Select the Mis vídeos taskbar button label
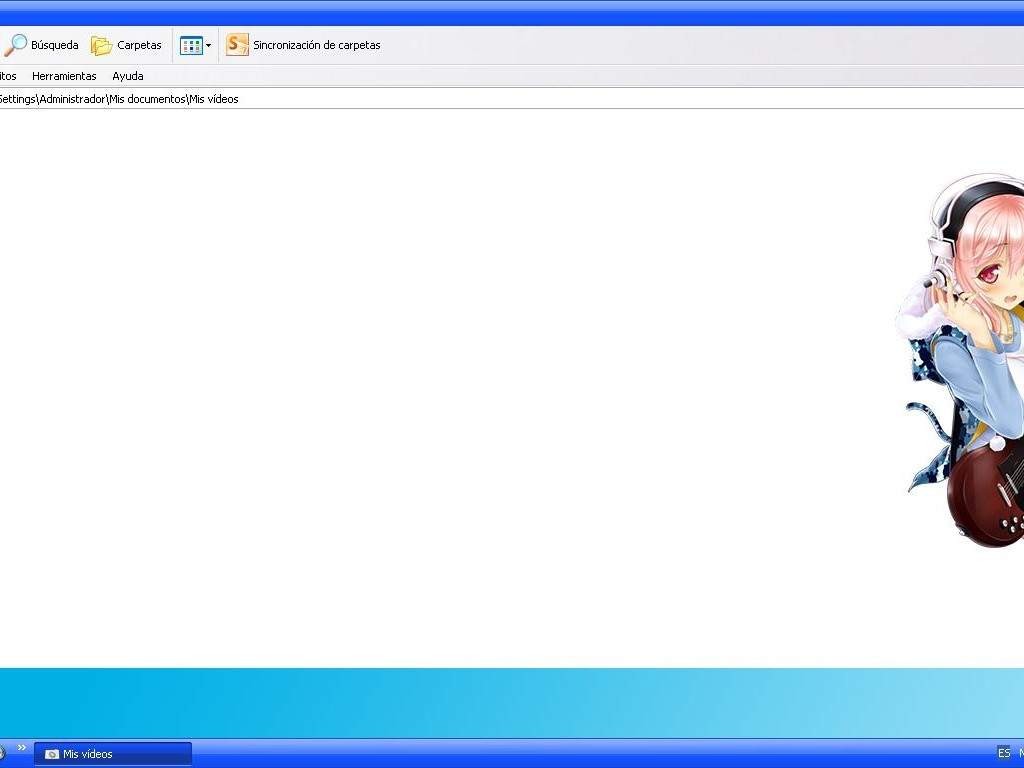Image resolution: width=1024 pixels, height=768 pixels. [88, 754]
